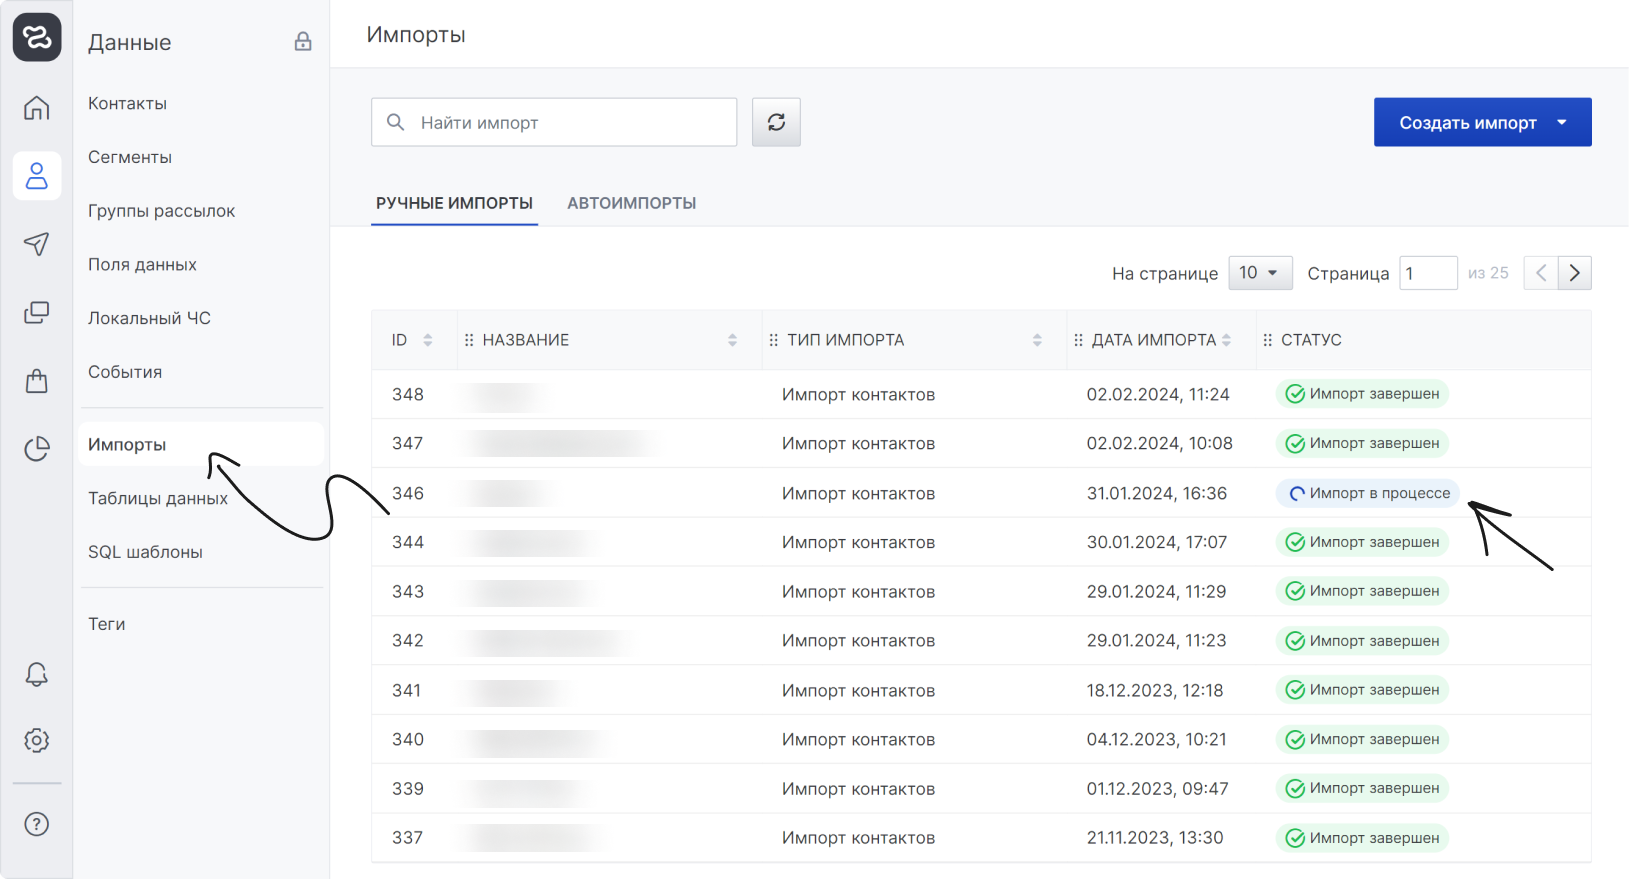Switch to АВТОИМПОРТЫ tab

632,203
